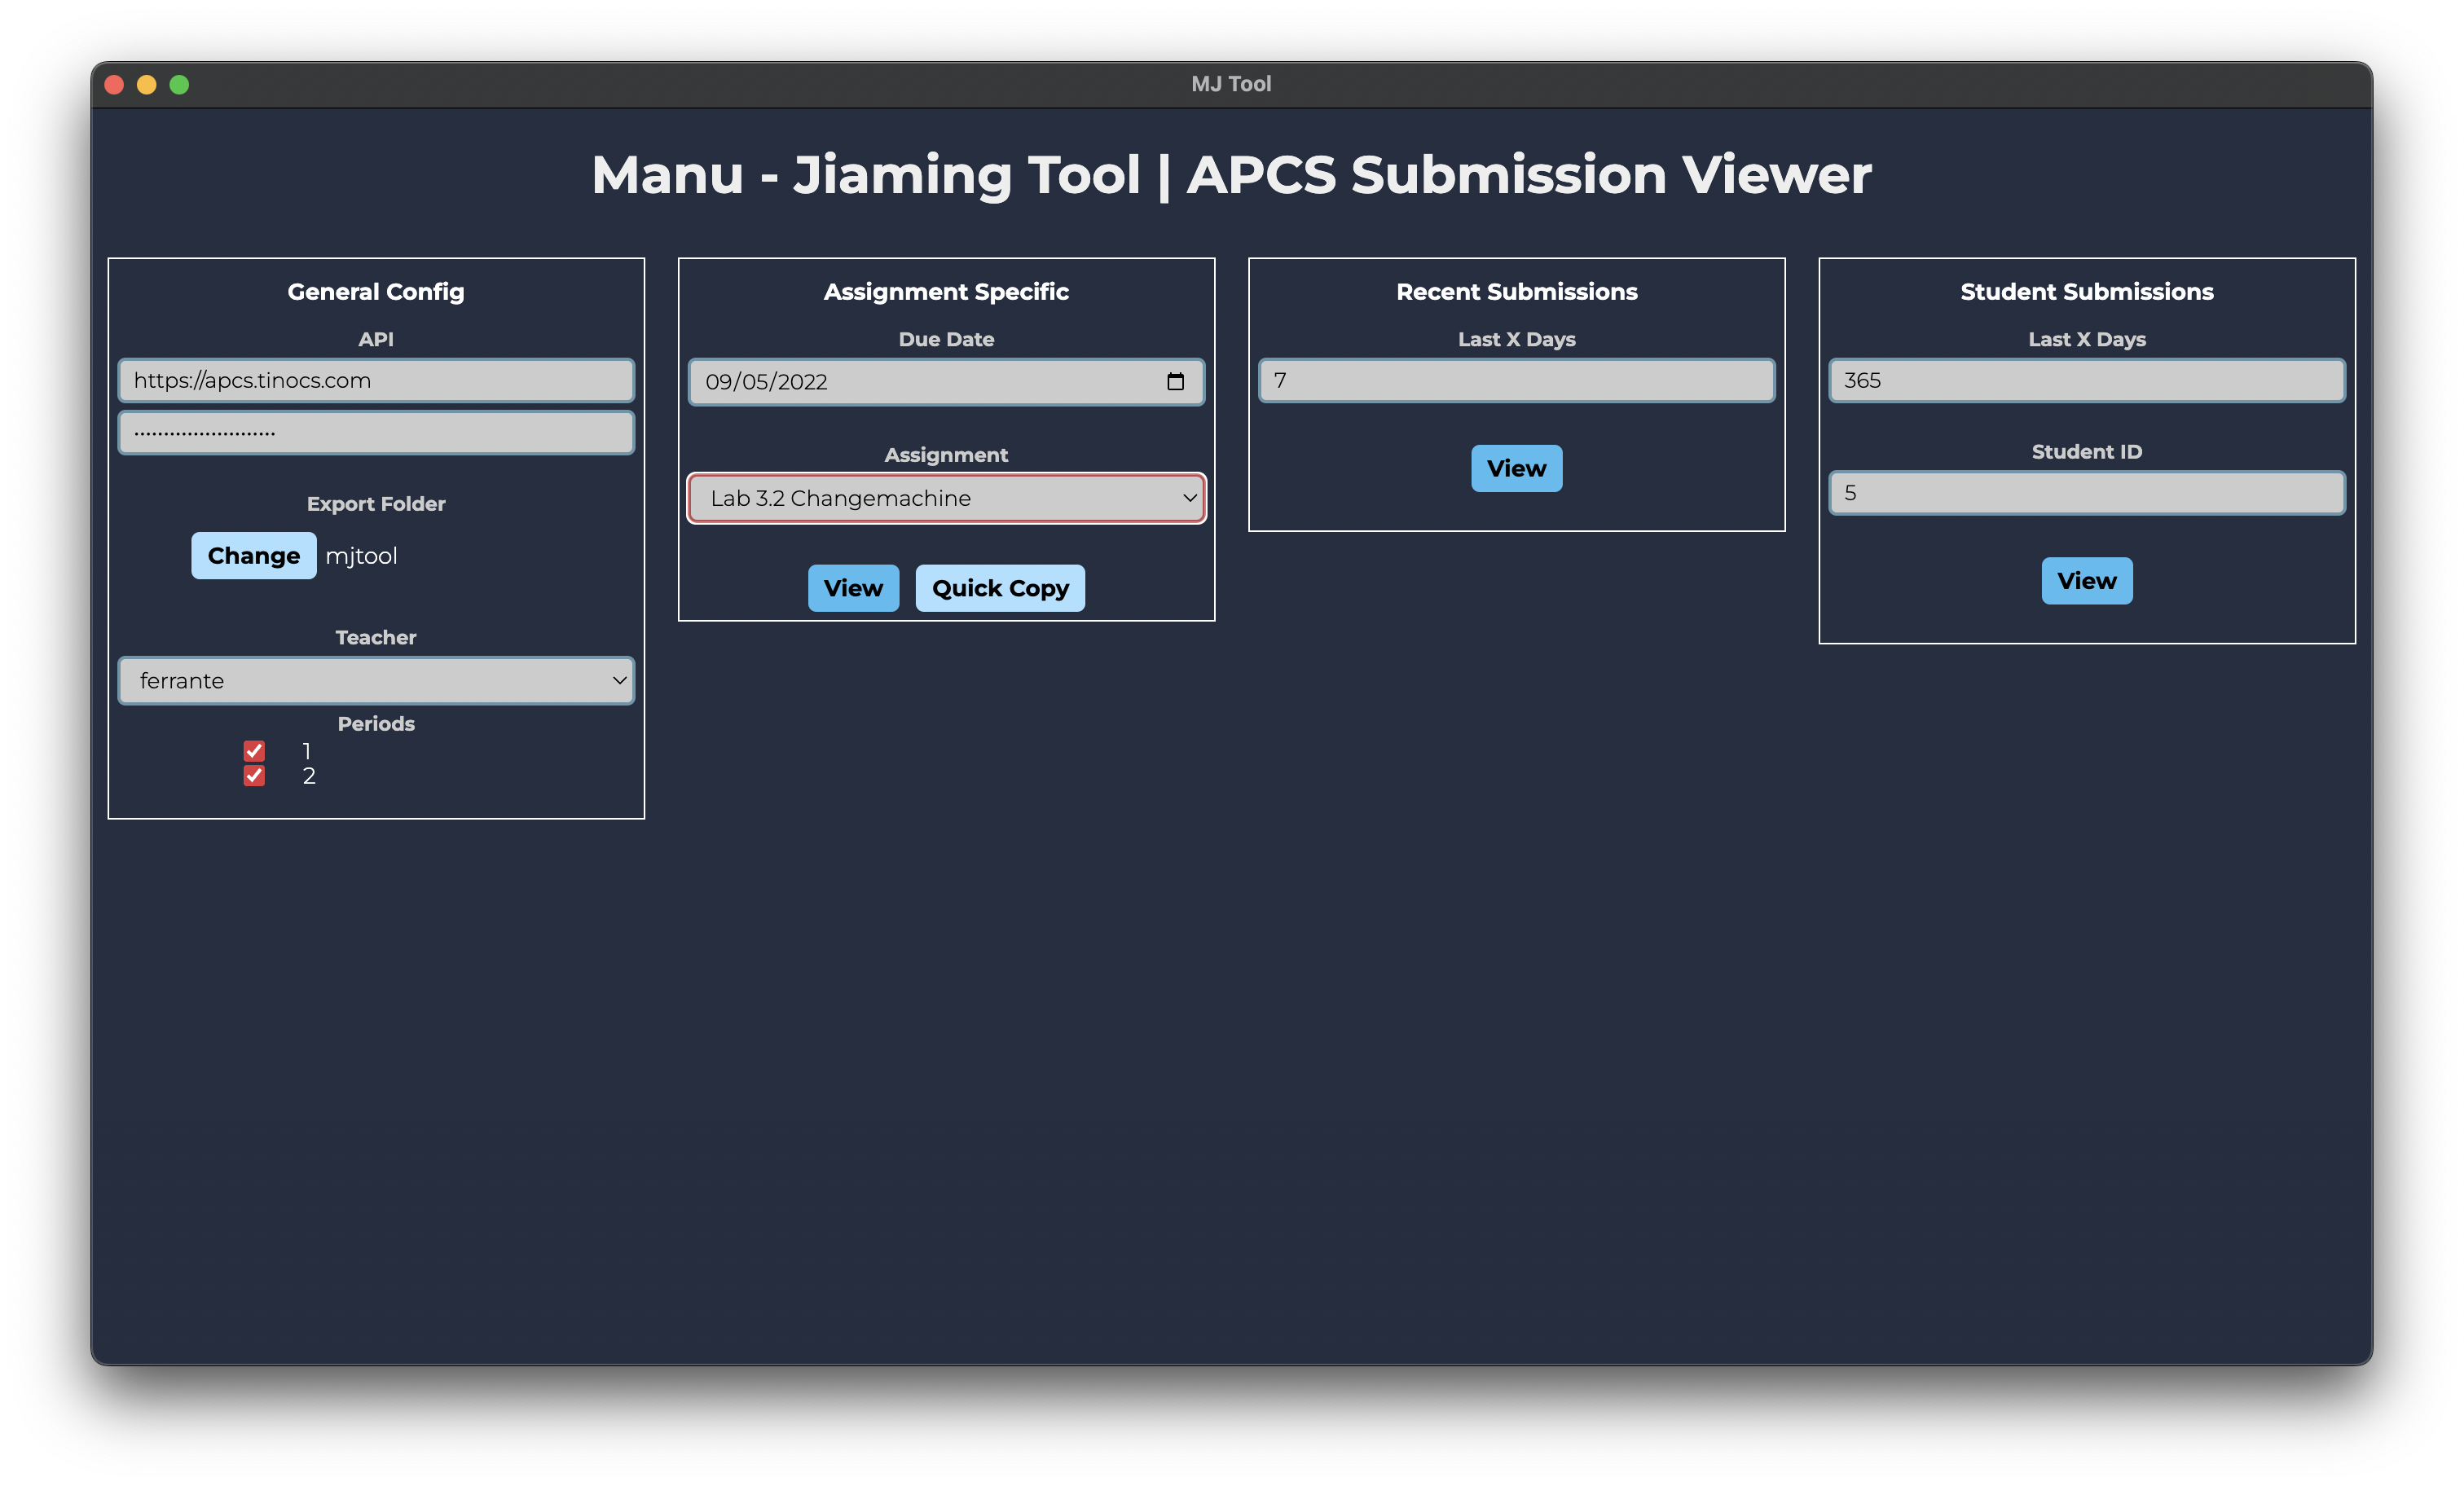
Task: Focus the API URL input field
Action: pos(376,380)
